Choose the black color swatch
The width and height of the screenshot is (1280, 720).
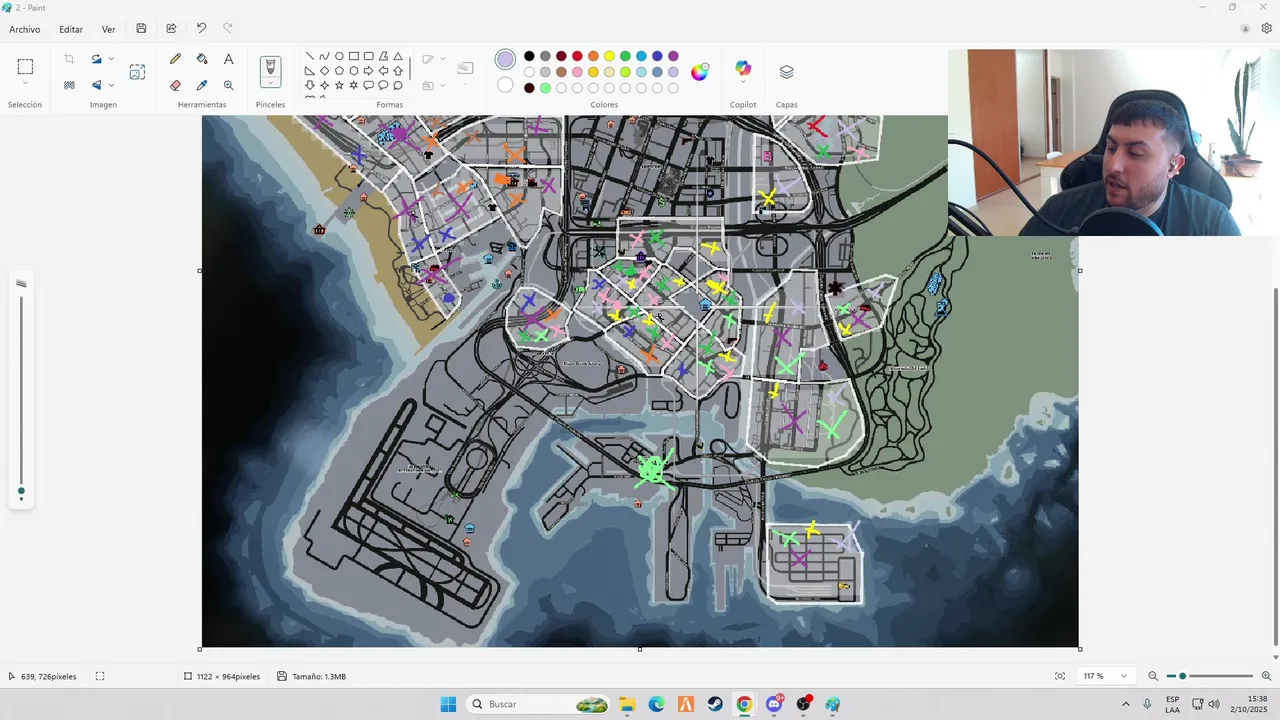click(529, 56)
